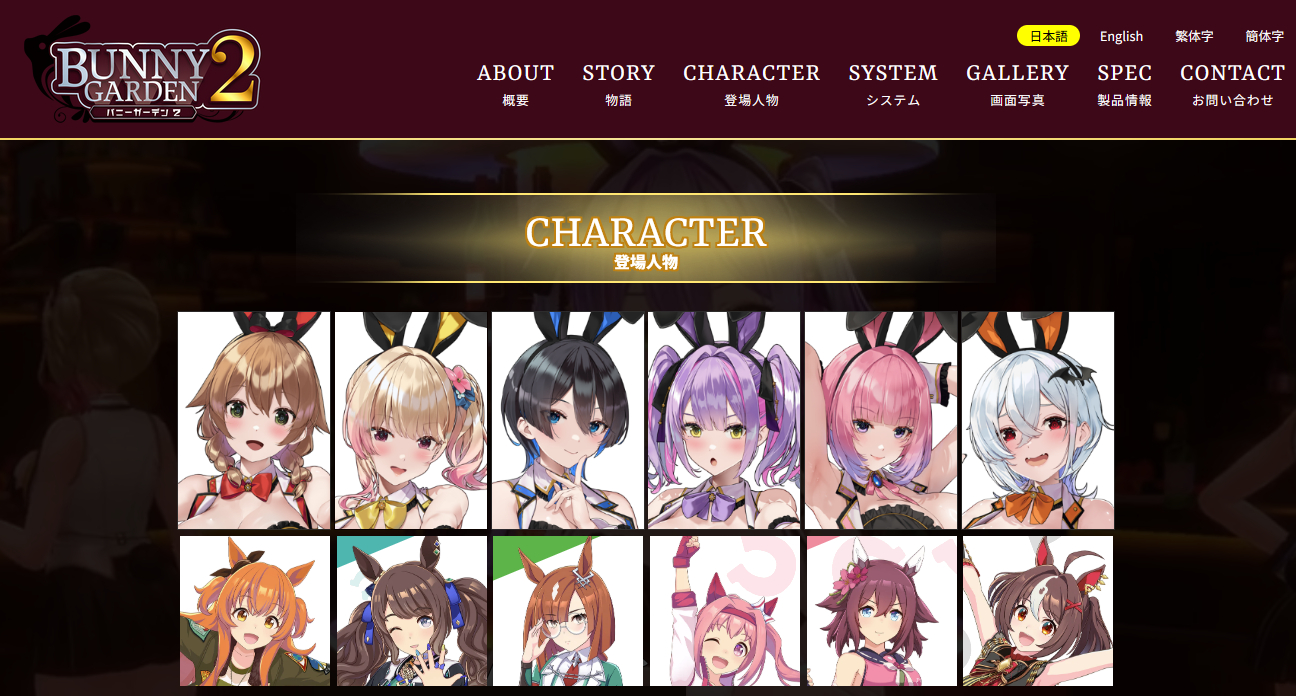Select the pink bob-hair bunny portrait
1296x696 pixels.
(x=881, y=420)
